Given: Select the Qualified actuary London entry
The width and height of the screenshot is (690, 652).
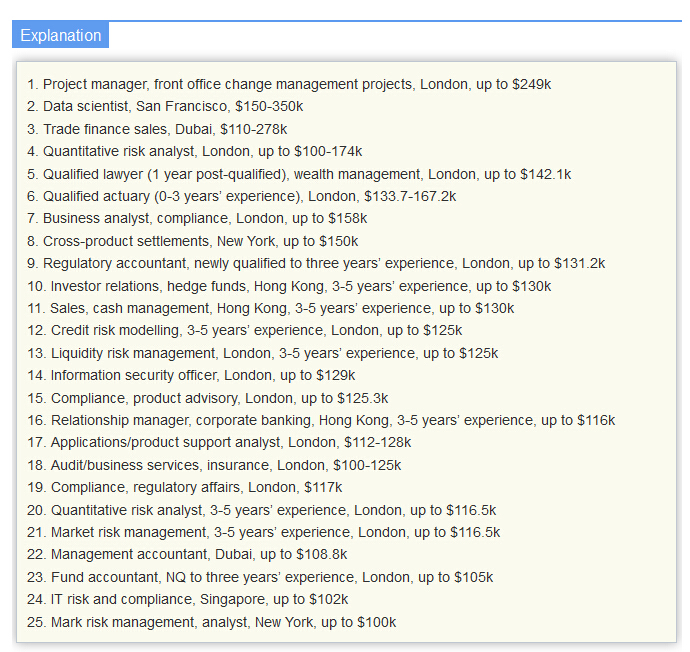Looking at the screenshot, I should 242,196.
